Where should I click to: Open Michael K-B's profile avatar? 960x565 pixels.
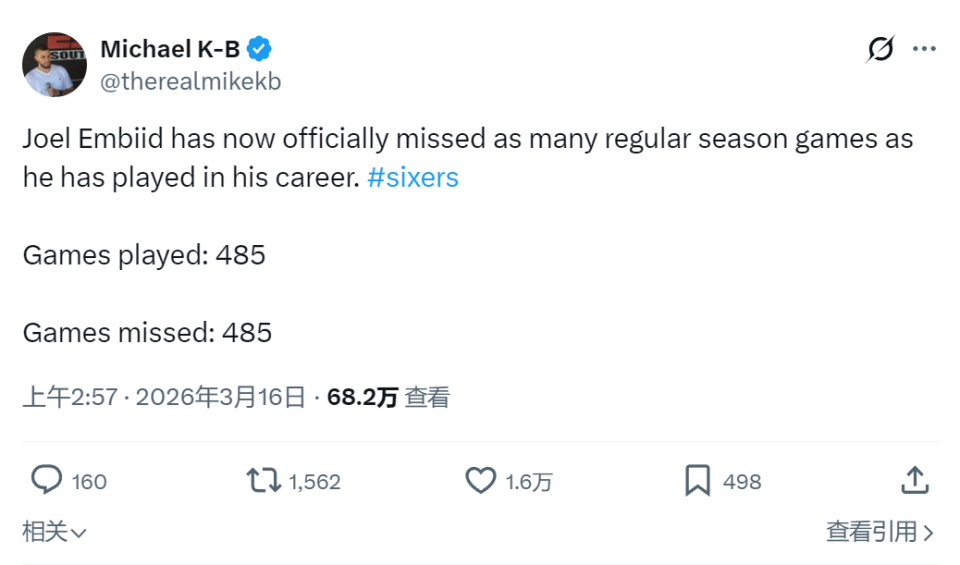54,64
